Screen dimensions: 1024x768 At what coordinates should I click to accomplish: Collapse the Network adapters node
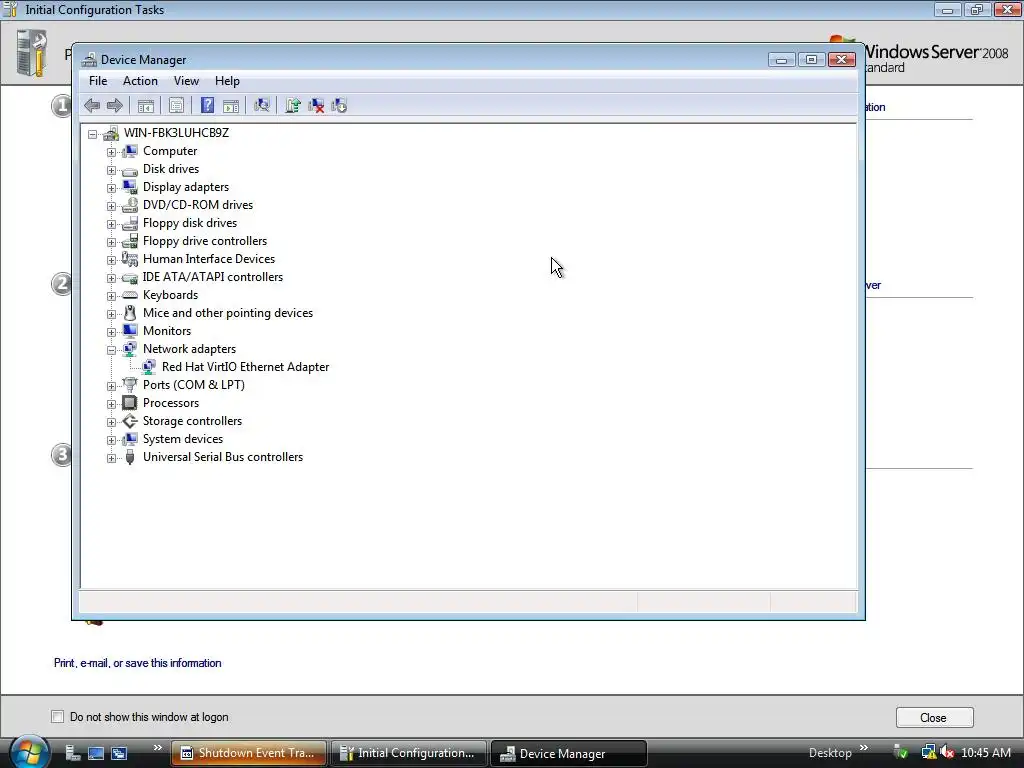click(x=112, y=350)
